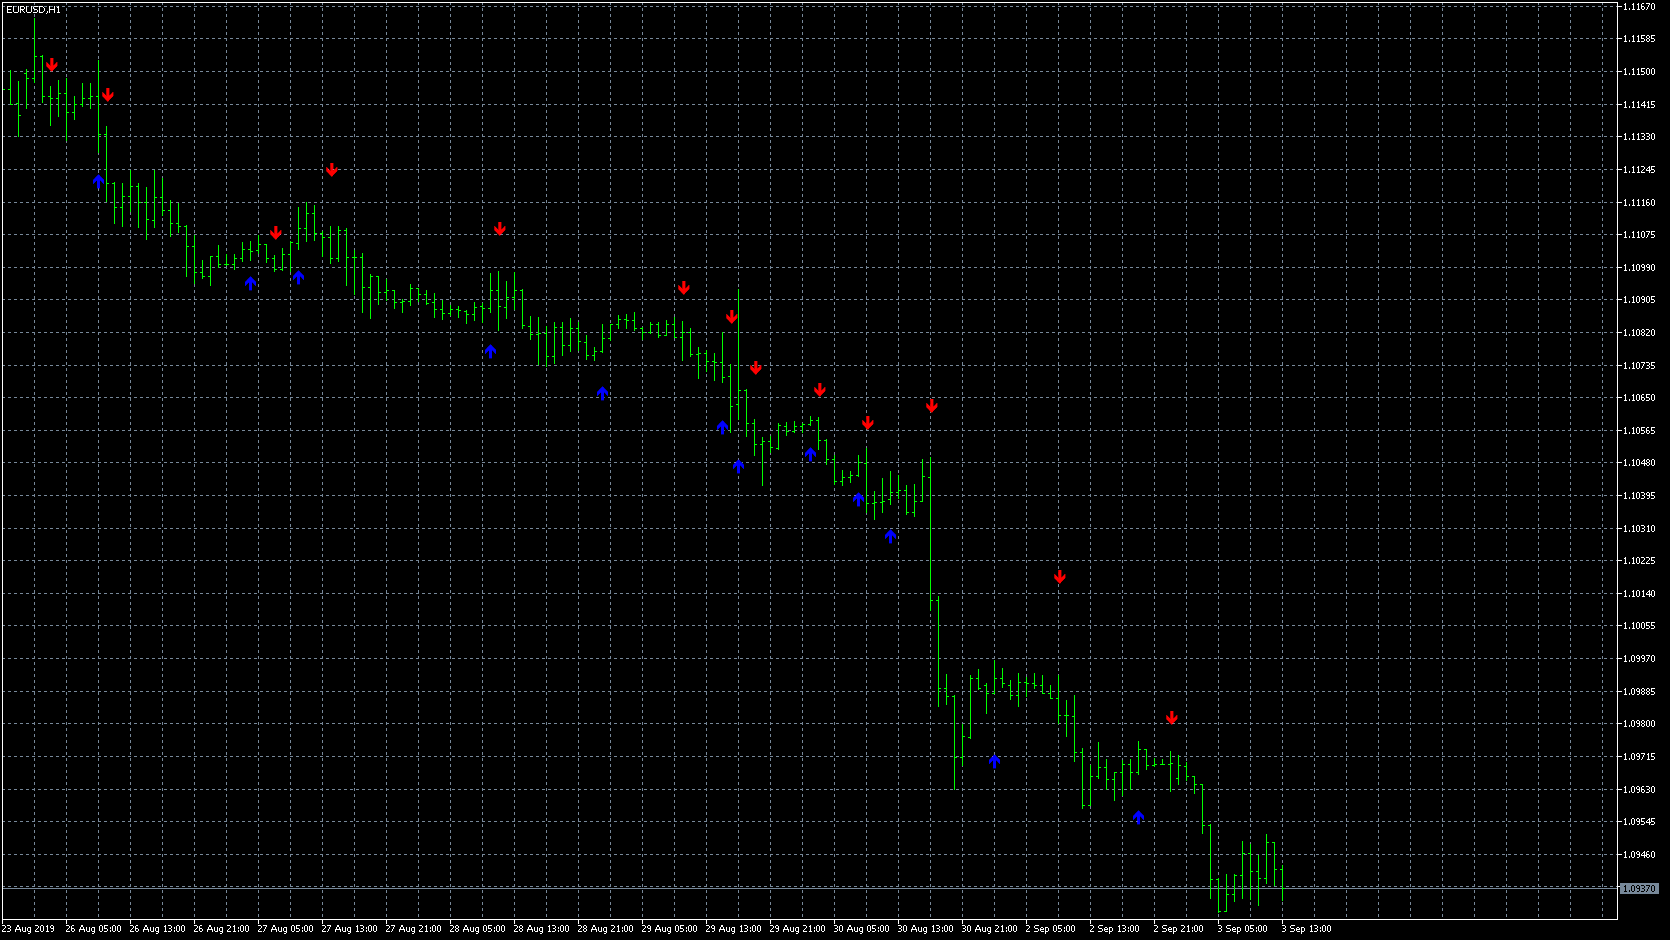The height and width of the screenshot is (940, 1670).
Task: Click the blue buy arrow near the 1.10310 level
Action: click(890, 536)
